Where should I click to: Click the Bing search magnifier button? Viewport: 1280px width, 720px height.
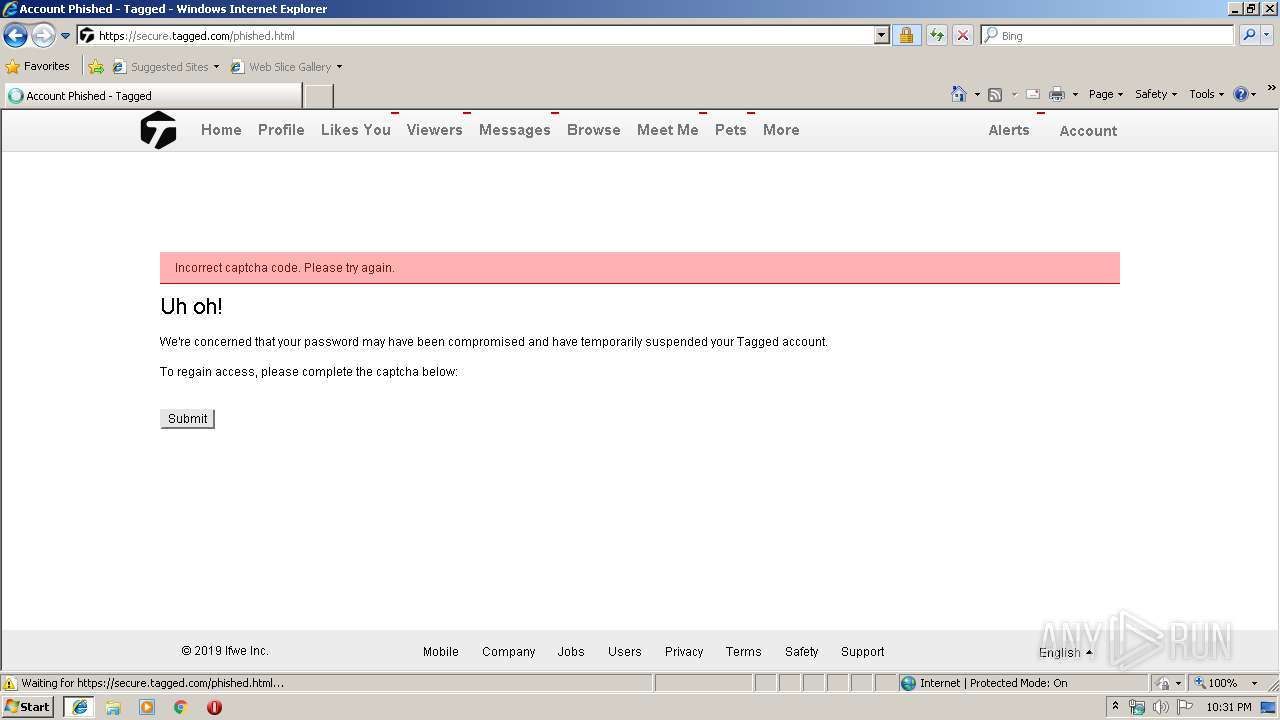(1249, 35)
